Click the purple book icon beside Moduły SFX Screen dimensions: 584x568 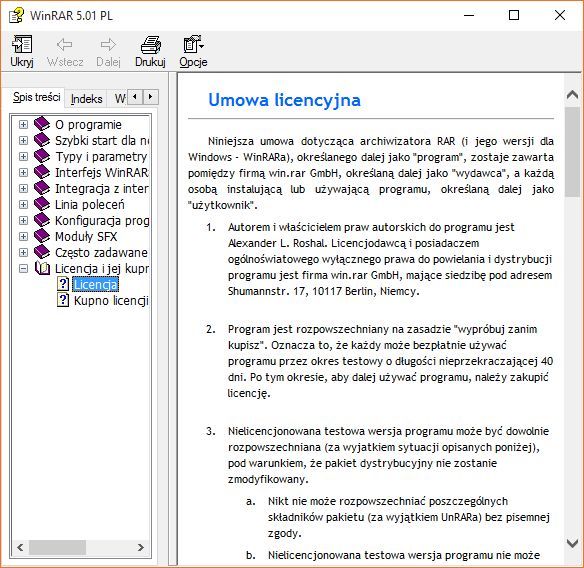pos(42,236)
